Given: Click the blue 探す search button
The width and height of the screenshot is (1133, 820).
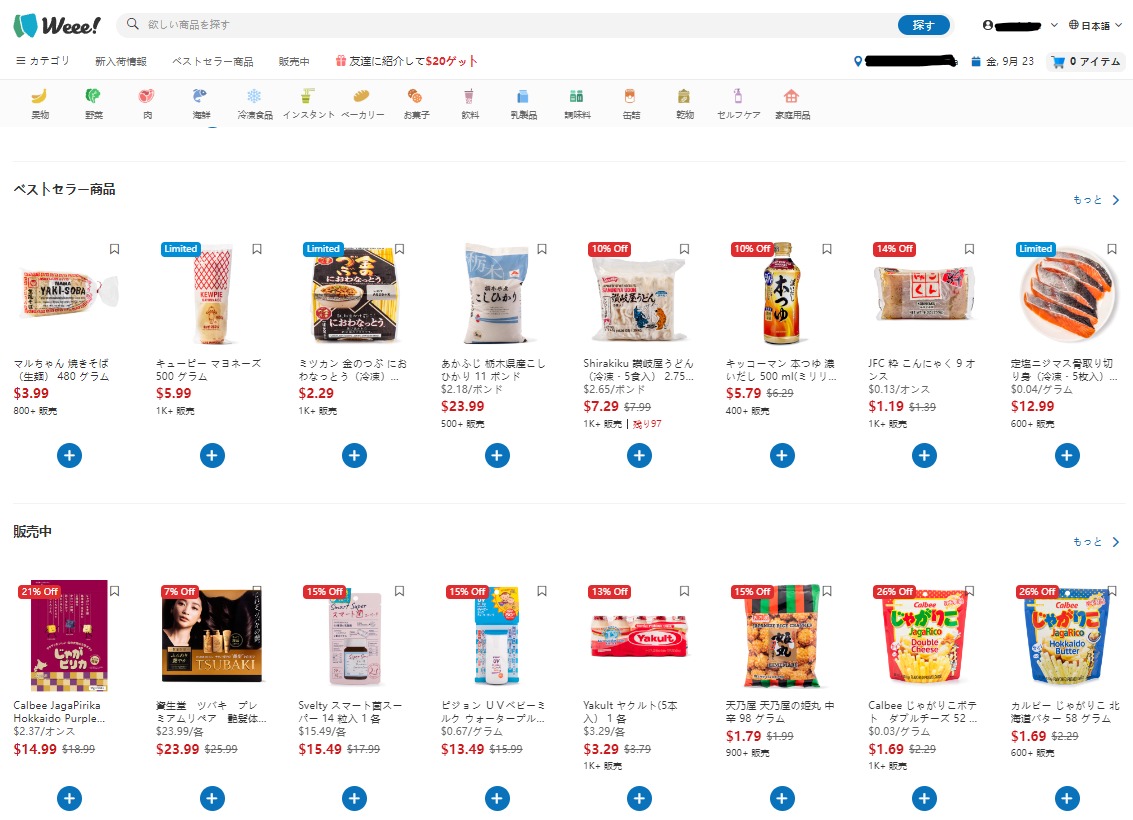Looking at the screenshot, I should 923,25.
